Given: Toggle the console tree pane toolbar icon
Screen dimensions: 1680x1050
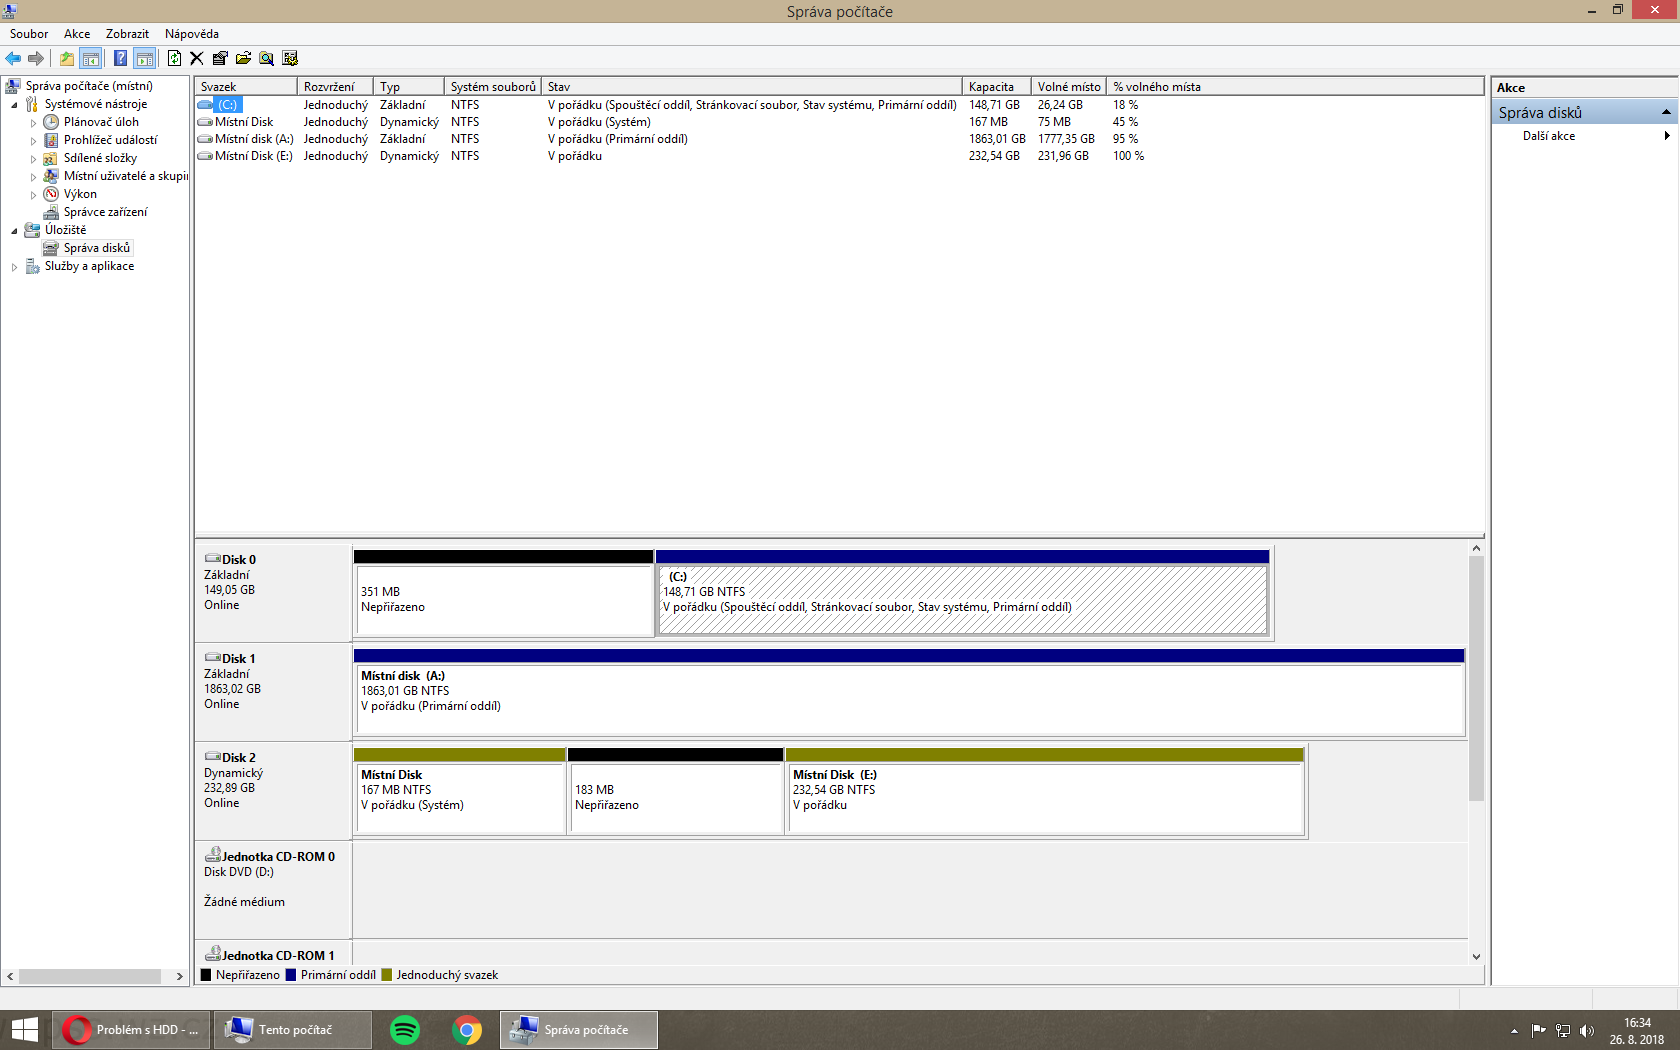Looking at the screenshot, I should (91, 58).
